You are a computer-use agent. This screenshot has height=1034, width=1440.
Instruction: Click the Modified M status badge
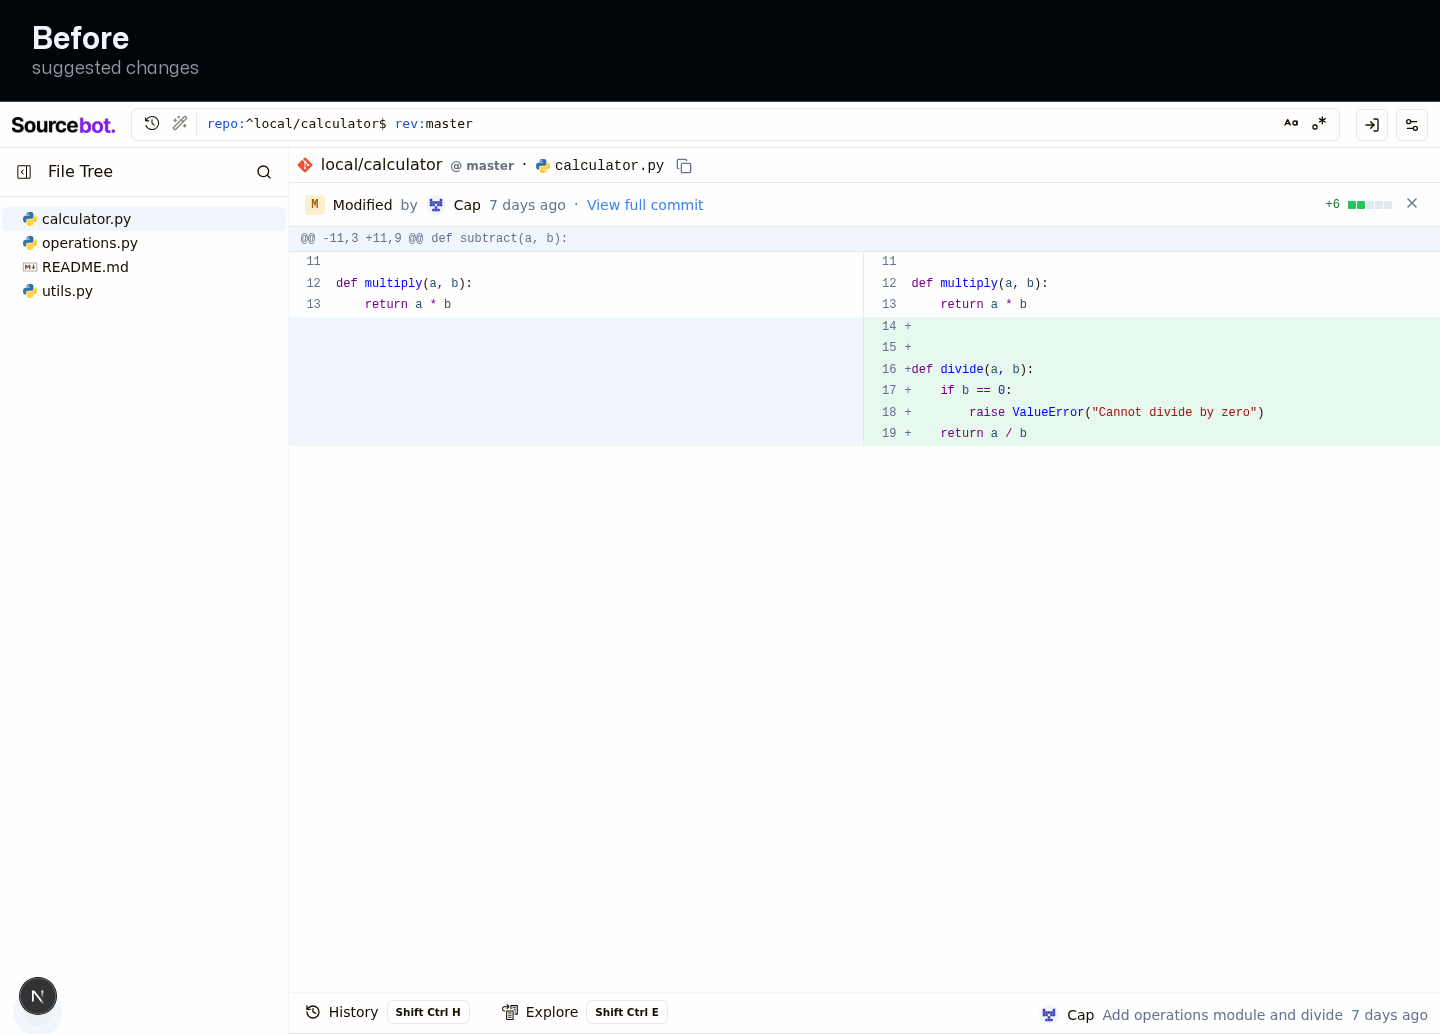[x=315, y=205]
